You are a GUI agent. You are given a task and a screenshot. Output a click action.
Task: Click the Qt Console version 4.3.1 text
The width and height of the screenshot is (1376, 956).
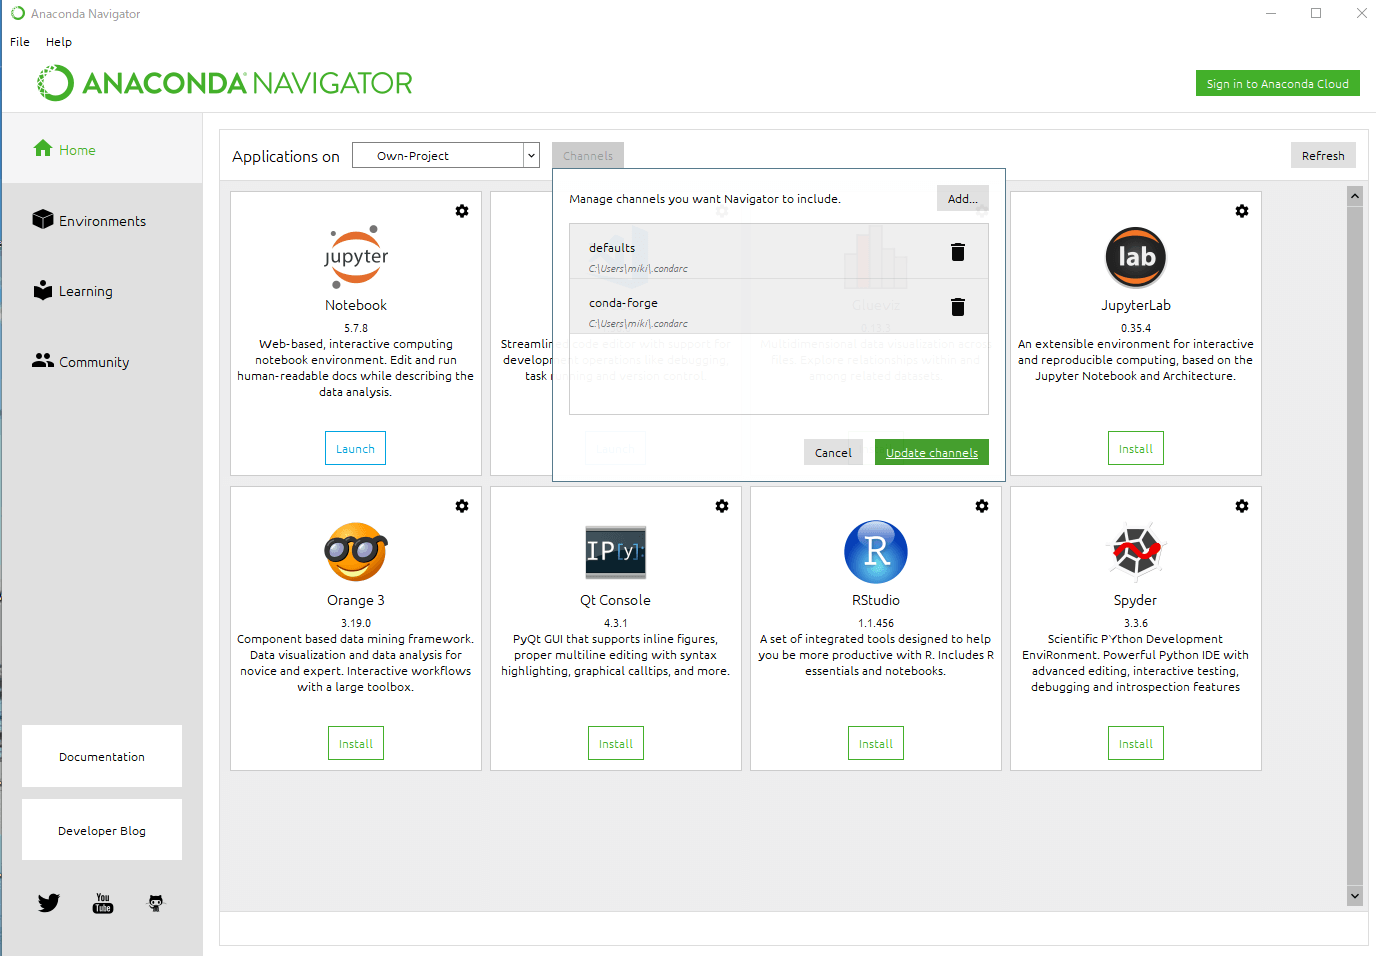coord(616,623)
